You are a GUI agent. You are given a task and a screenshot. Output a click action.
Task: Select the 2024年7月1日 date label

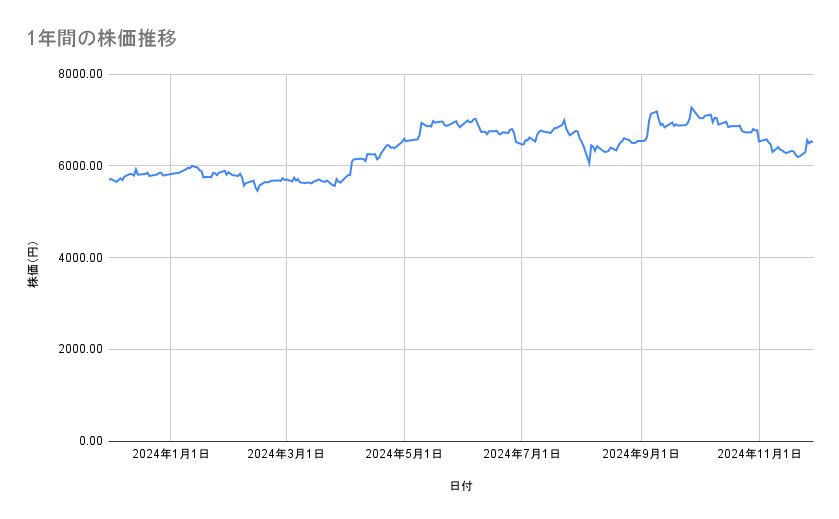click(521, 455)
